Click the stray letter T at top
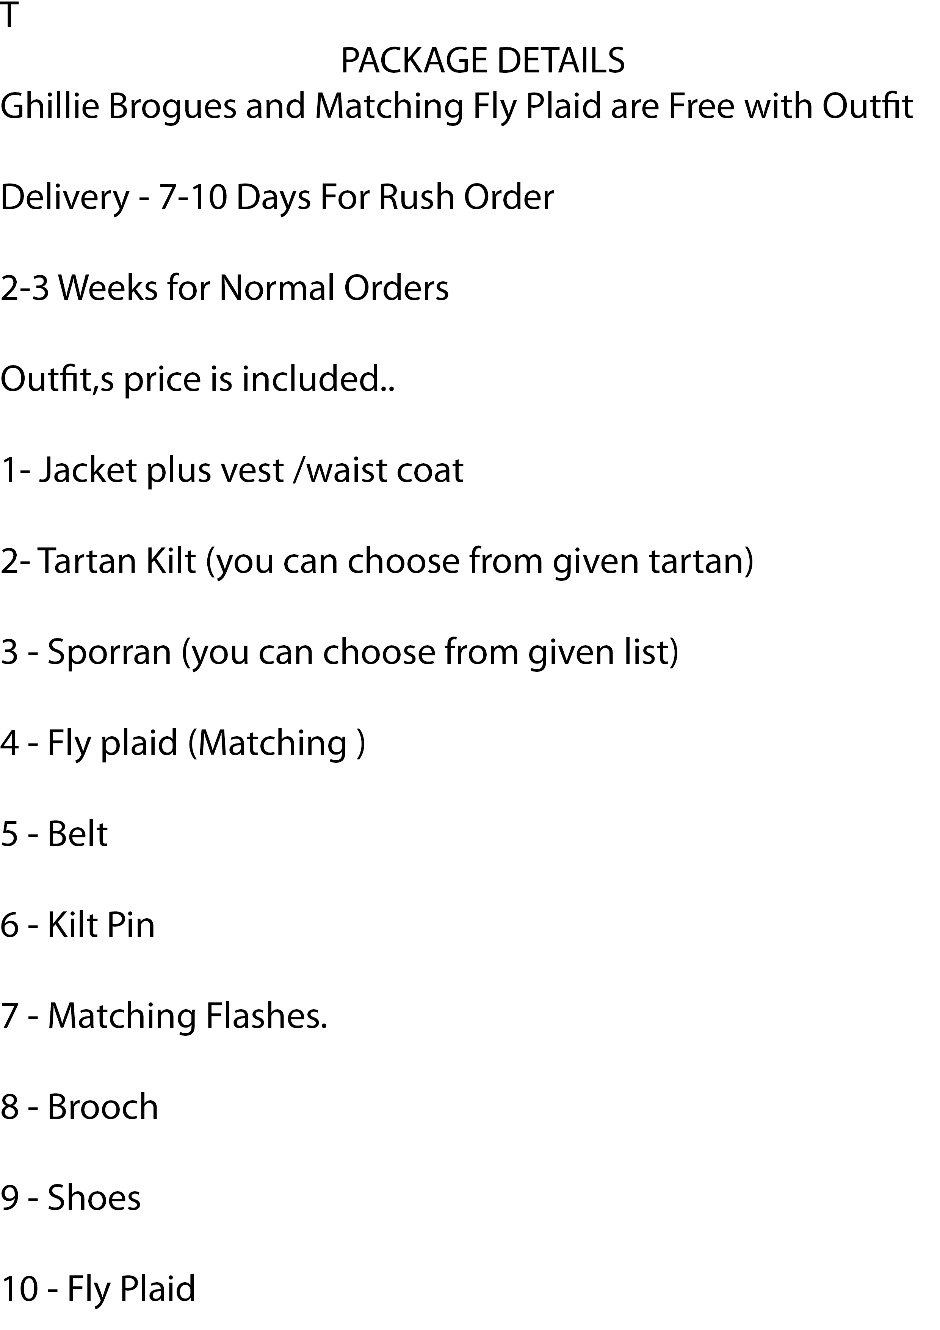Image resolution: width=940 pixels, height=1330 pixels. pos(11,16)
